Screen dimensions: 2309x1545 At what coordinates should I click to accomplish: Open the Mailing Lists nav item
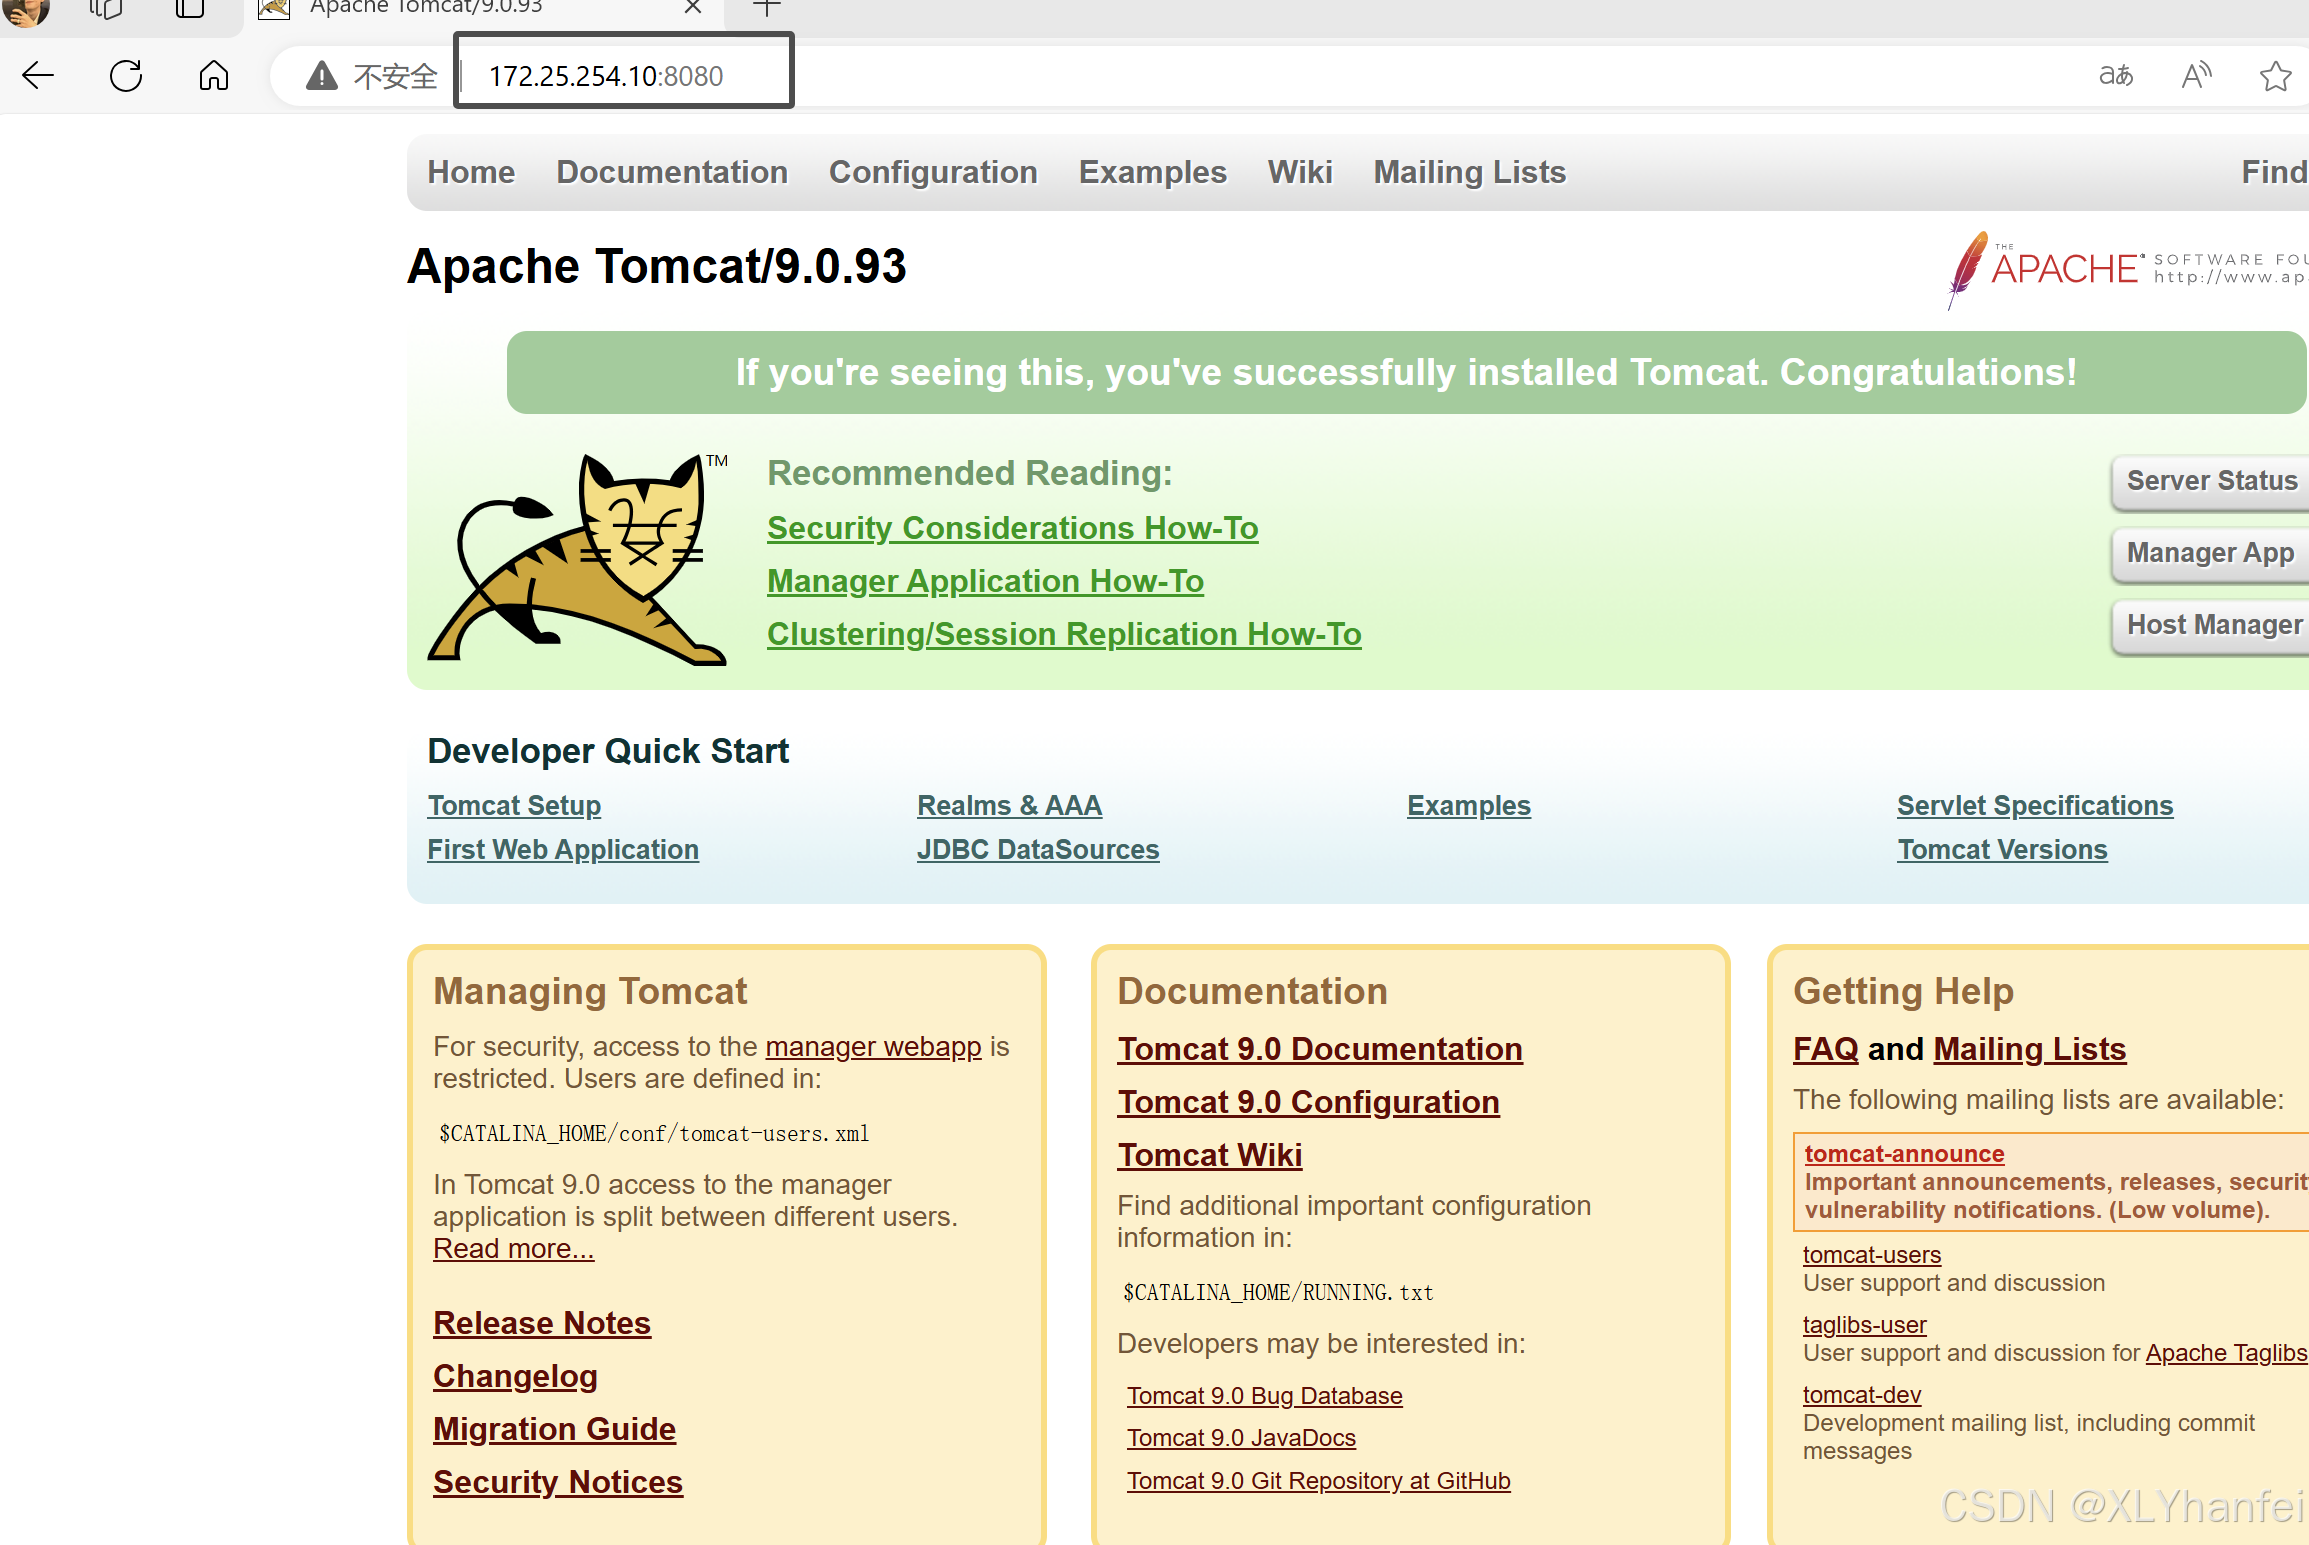(x=1469, y=172)
